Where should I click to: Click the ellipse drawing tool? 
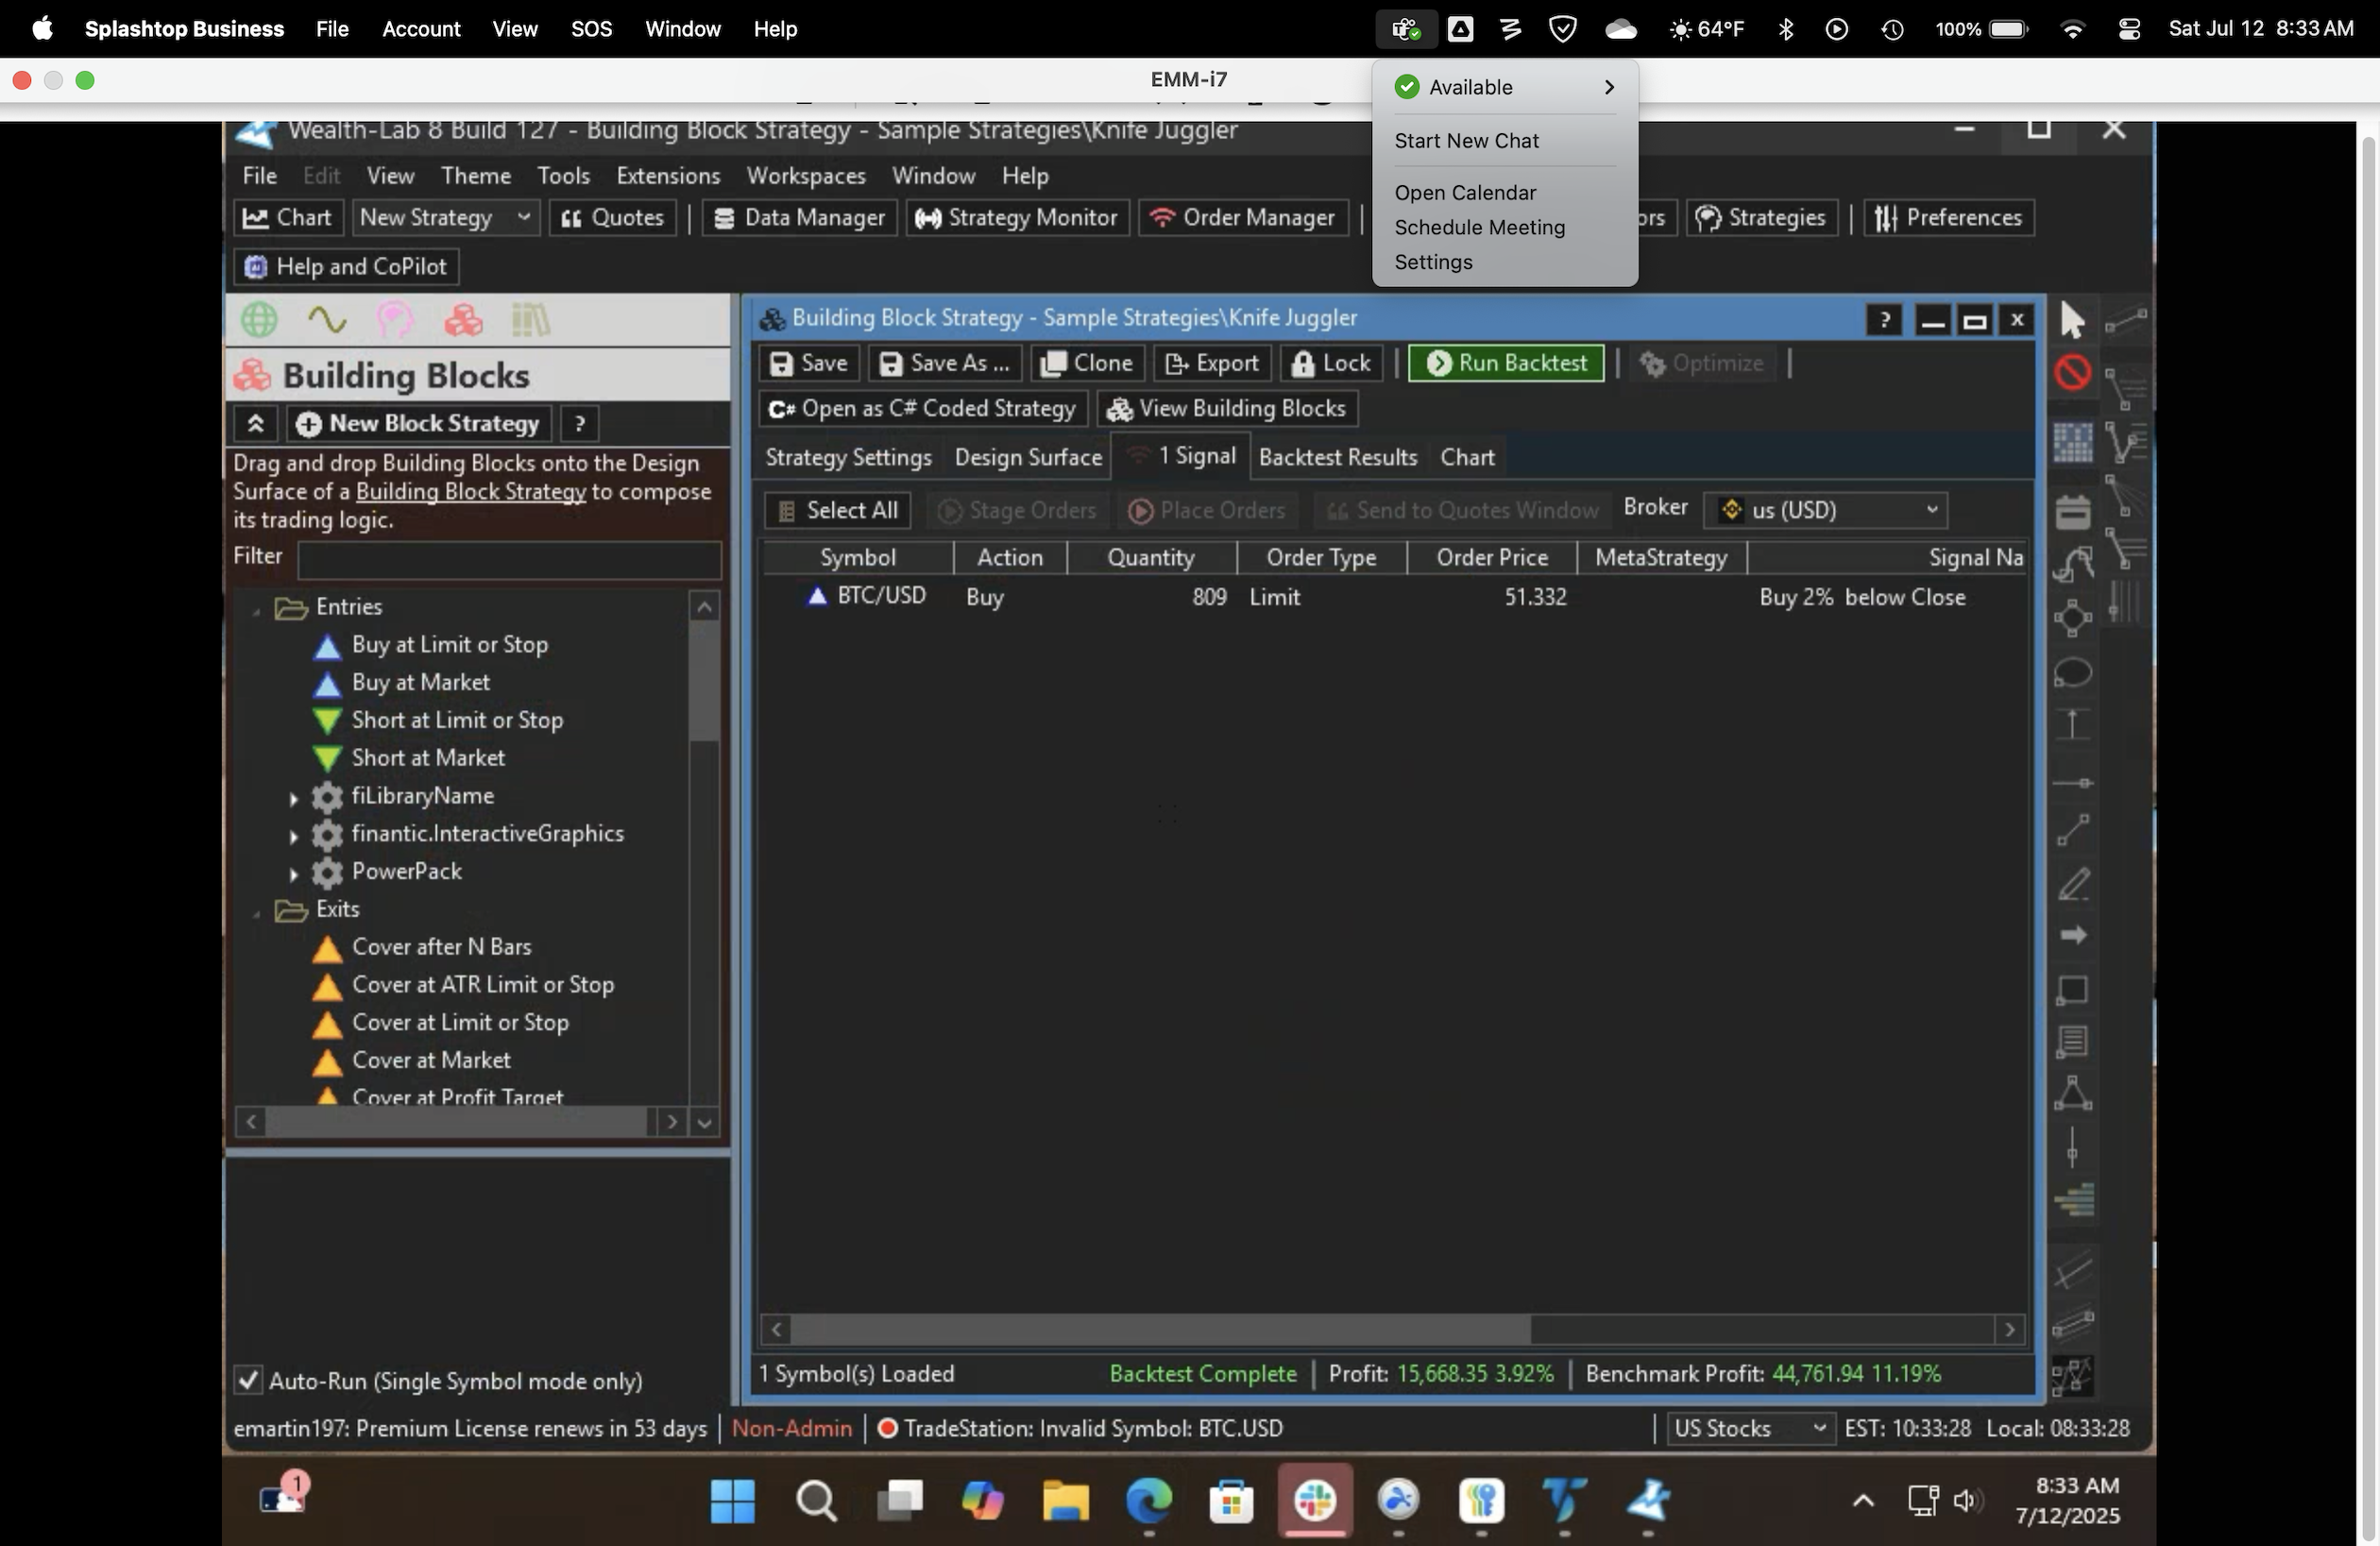point(2072,673)
